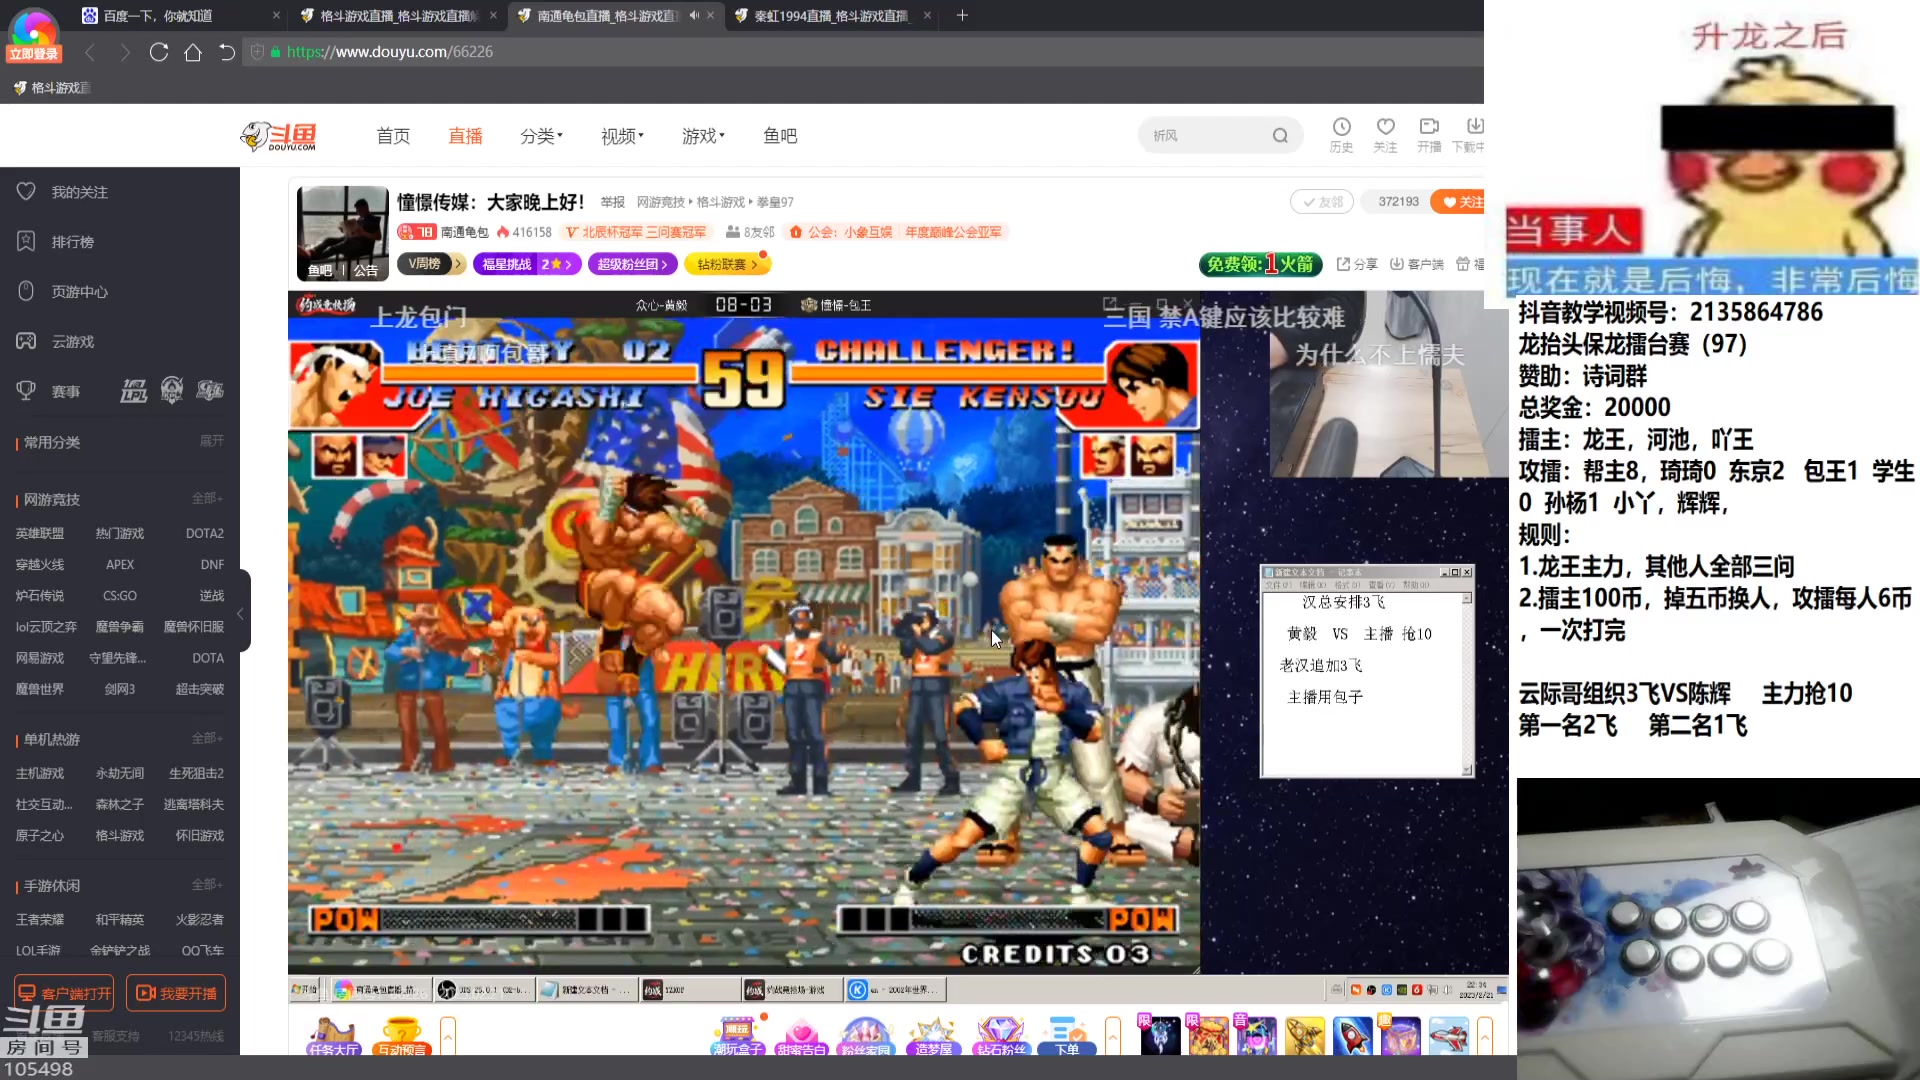
Task: Open the 英雄联盟 category link
Action: 40,533
